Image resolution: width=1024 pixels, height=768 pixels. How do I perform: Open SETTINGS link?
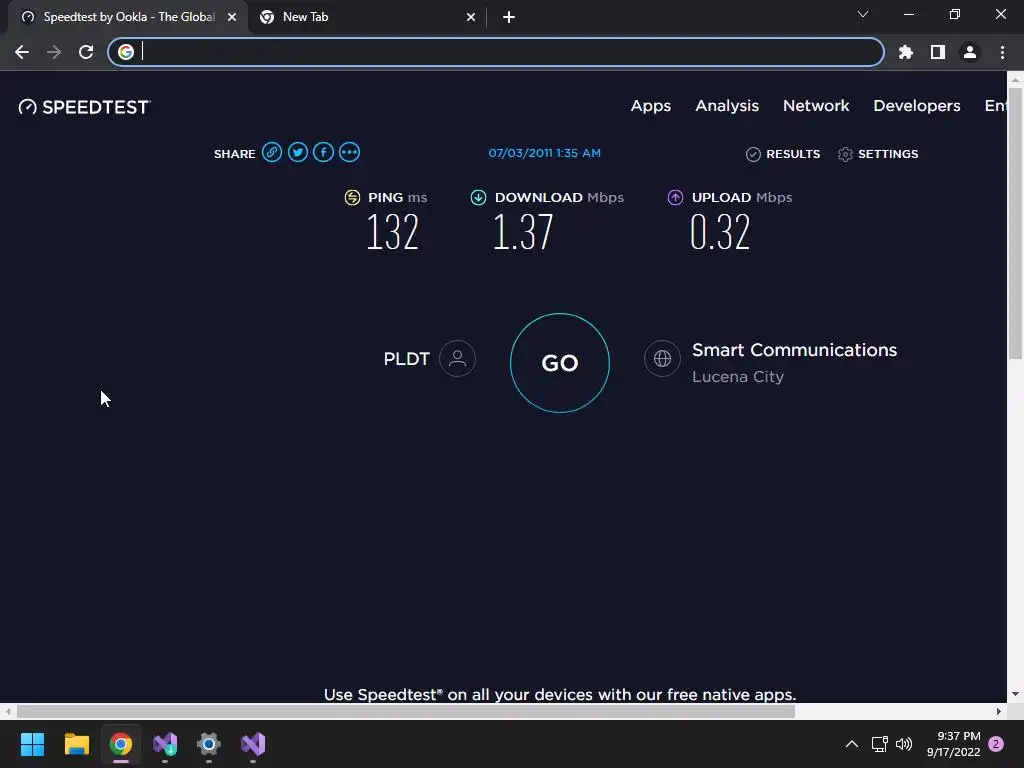(x=888, y=154)
